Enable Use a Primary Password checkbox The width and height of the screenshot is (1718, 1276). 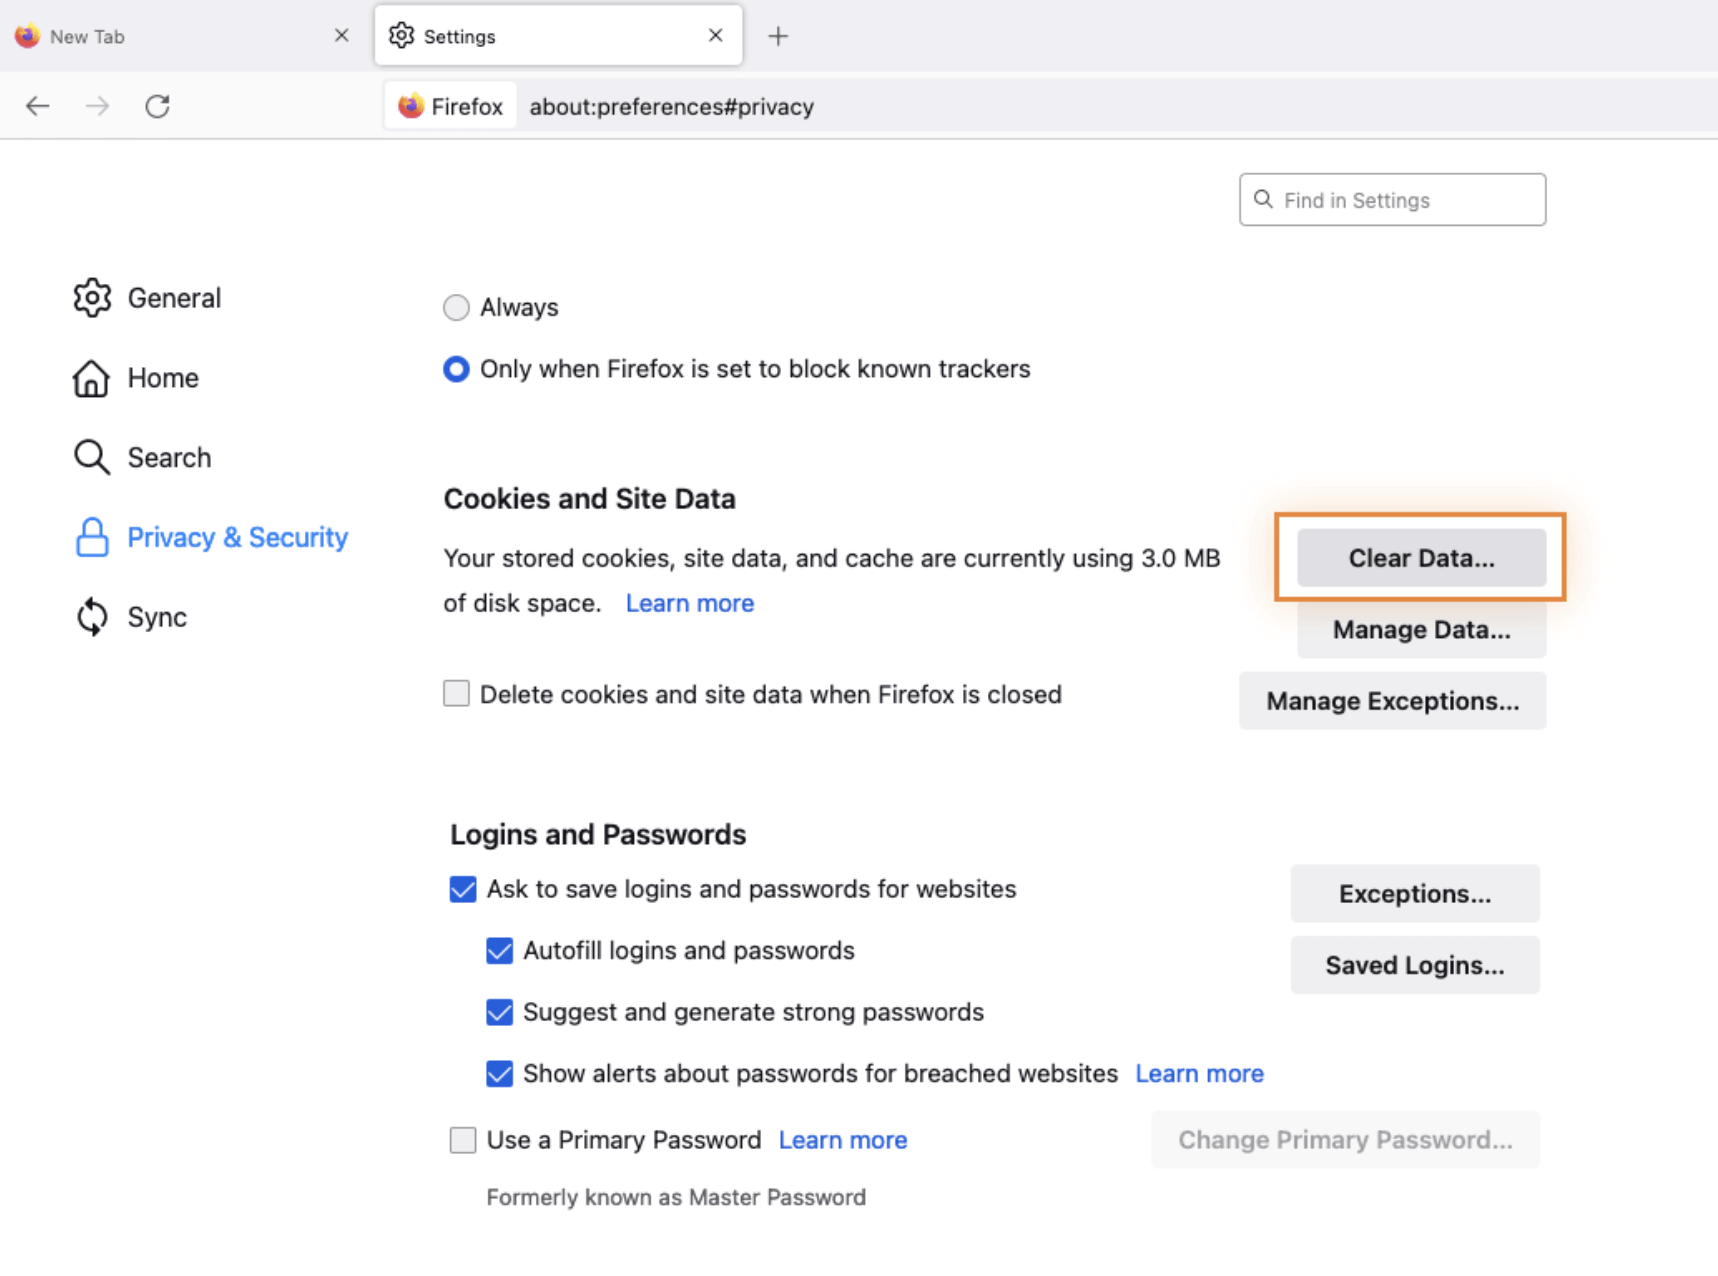(x=463, y=1140)
